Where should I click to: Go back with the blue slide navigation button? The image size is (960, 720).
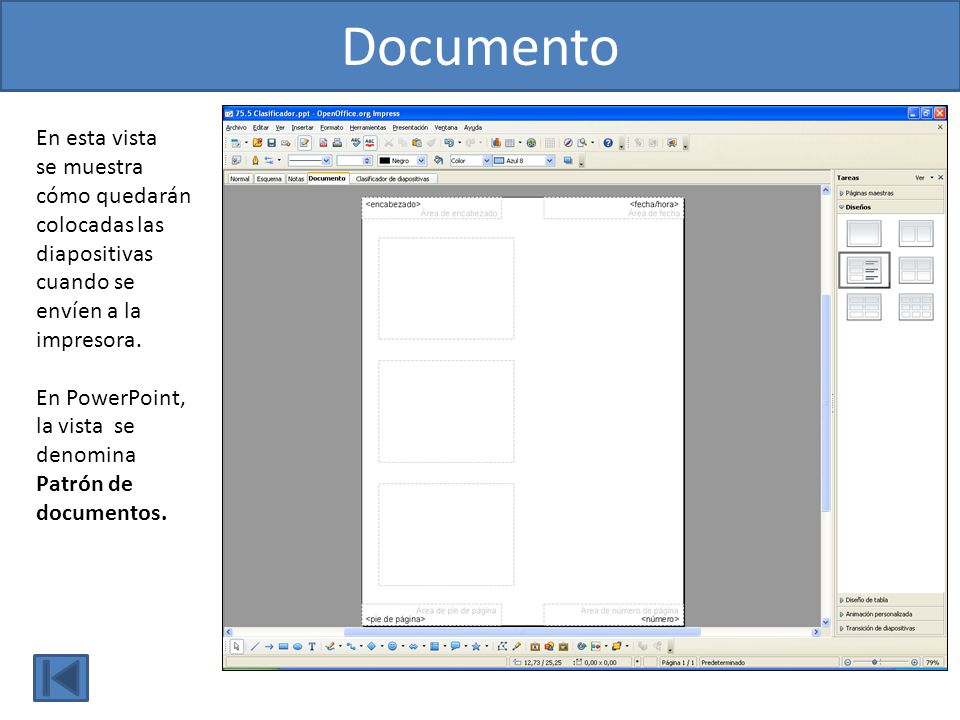coord(61,678)
